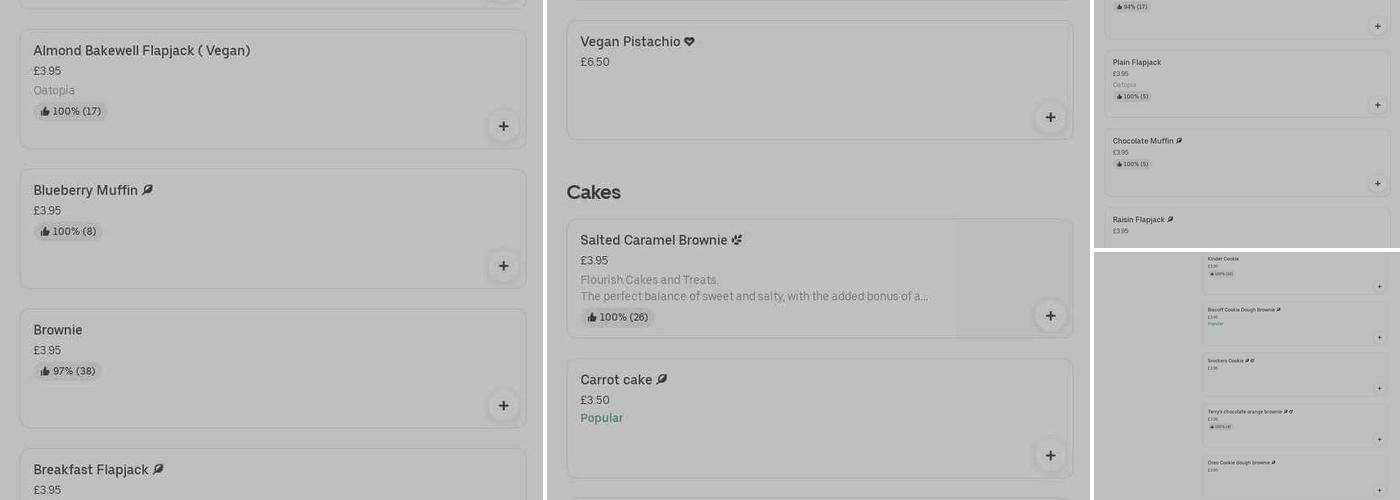Add Chocolate Muffin via plus icon
Image resolution: width=1400 pixels, height=500 pixels.
1377,184
